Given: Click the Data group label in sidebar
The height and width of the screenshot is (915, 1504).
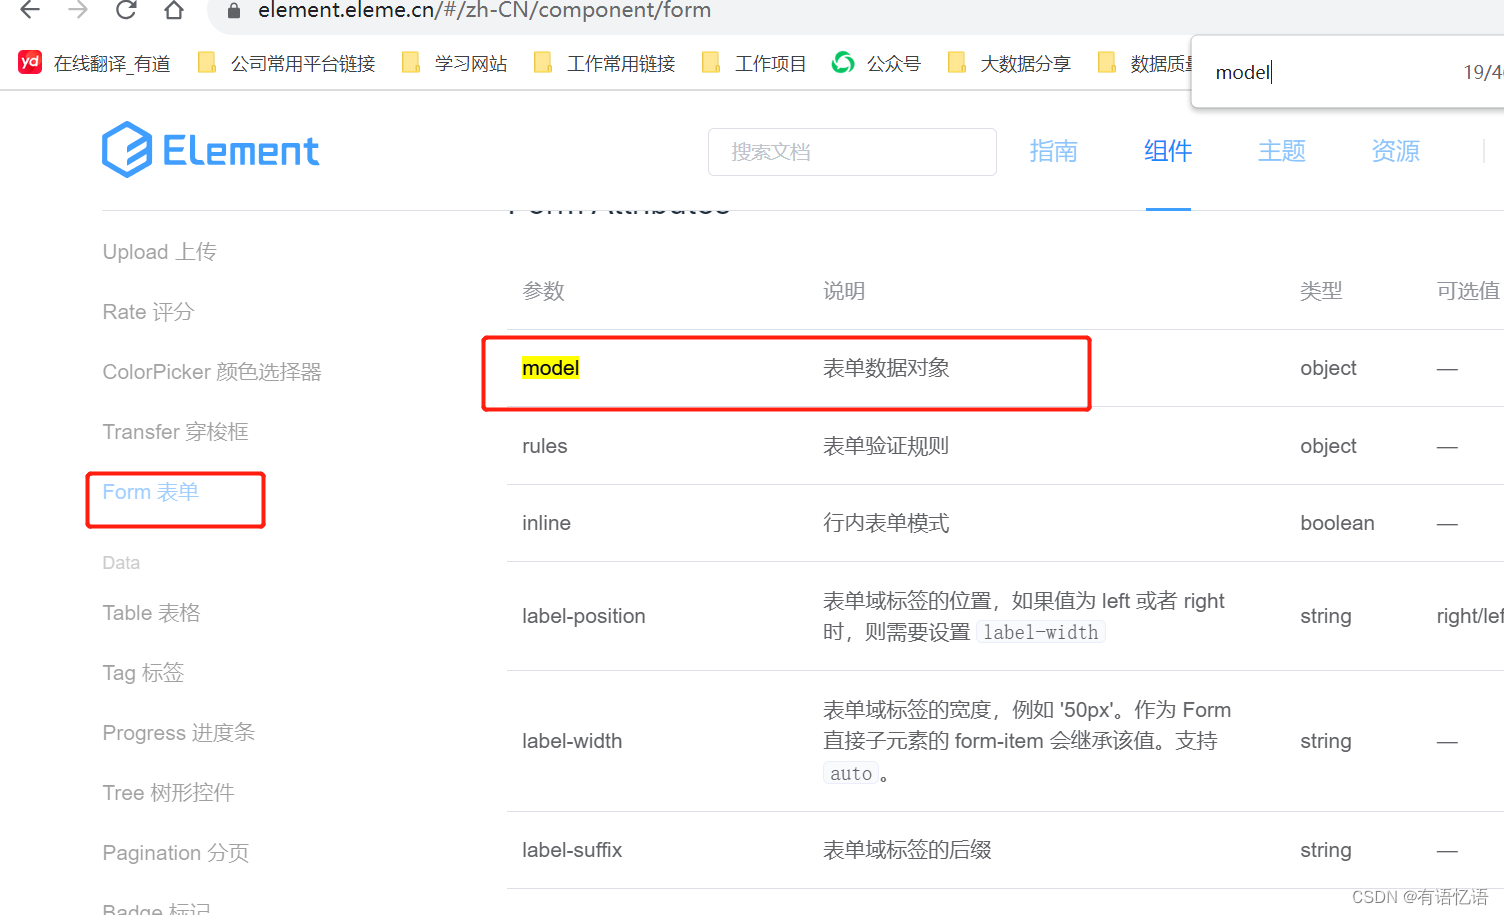Looking at the screenshot, I should 121,563.
